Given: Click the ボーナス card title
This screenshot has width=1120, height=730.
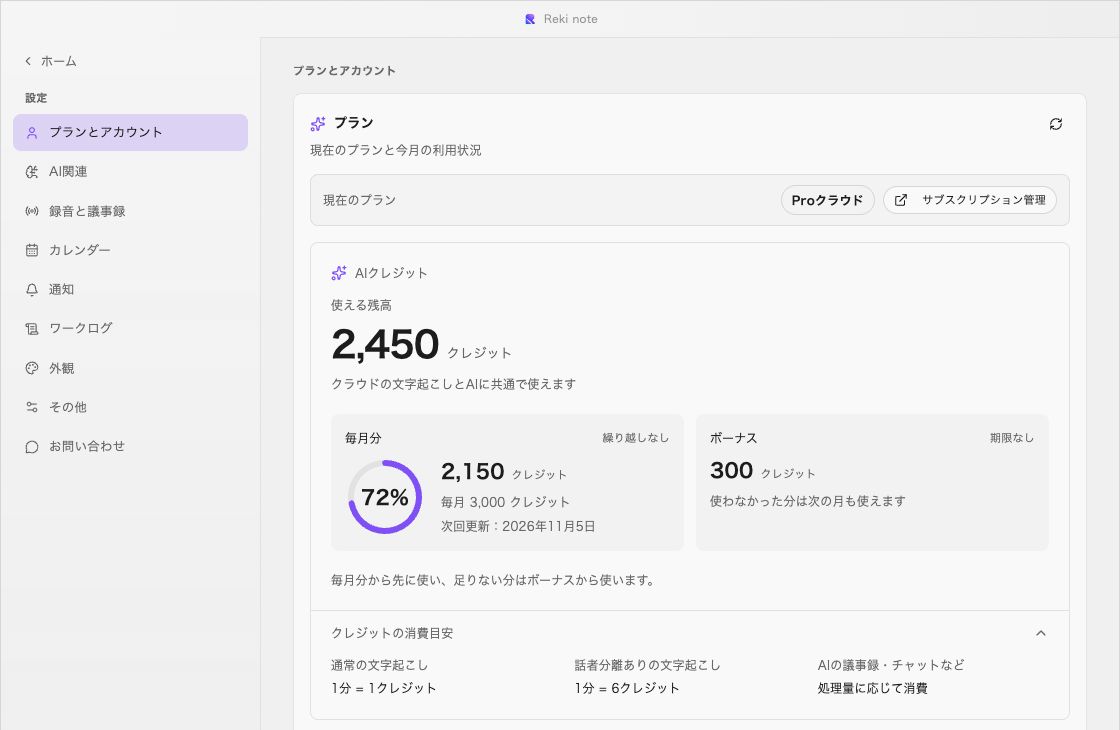Looking at the screenshot, I should 734,438.
